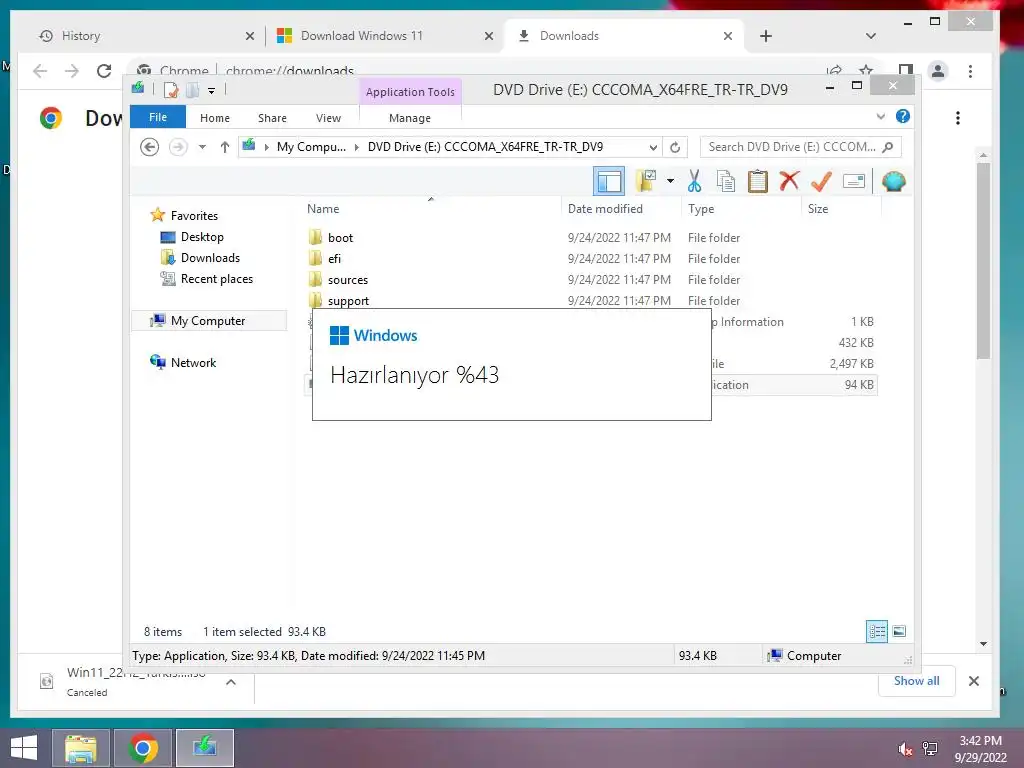Click the folder options icon in toolbar
1024x768 pixels.
pos(647,181)
